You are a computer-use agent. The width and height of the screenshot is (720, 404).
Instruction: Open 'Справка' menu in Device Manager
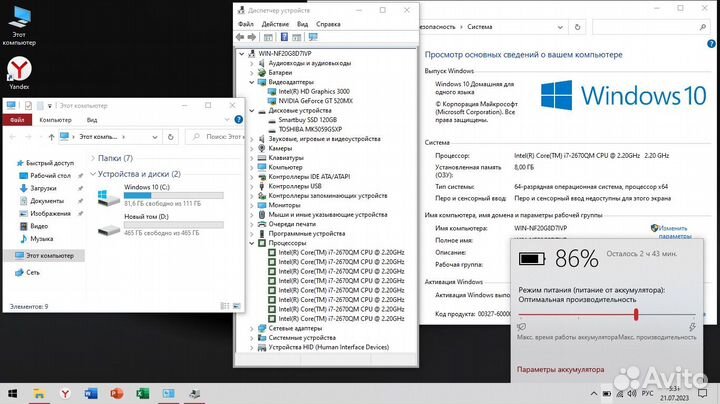(x=328, y=24)
